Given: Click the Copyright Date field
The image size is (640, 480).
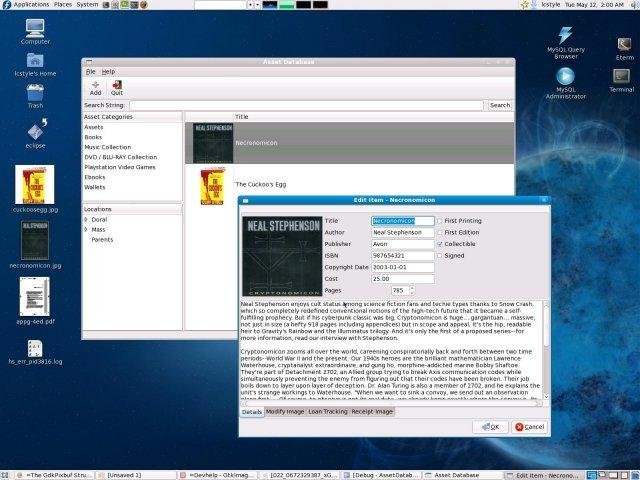Looking at the screenshot, I should 402,267.
